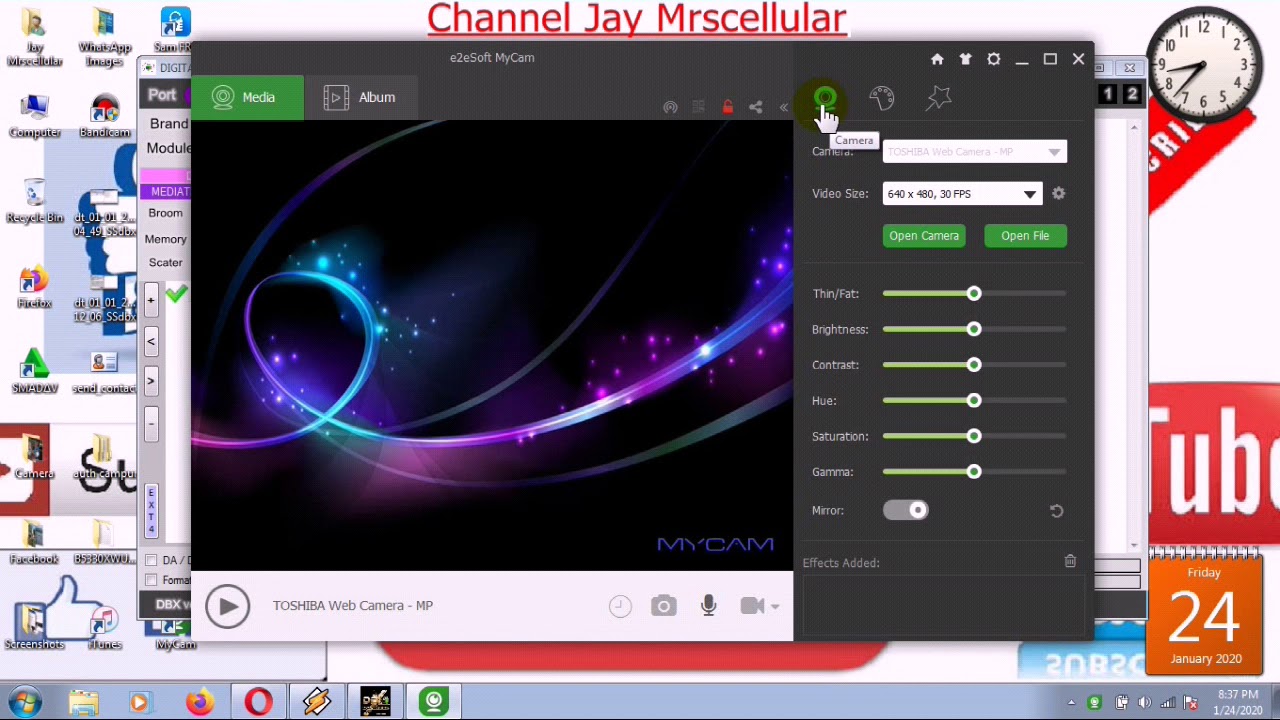Screen dimensions: 1280x720
Task: Click the plus button in background window
Action: [151, 300]
